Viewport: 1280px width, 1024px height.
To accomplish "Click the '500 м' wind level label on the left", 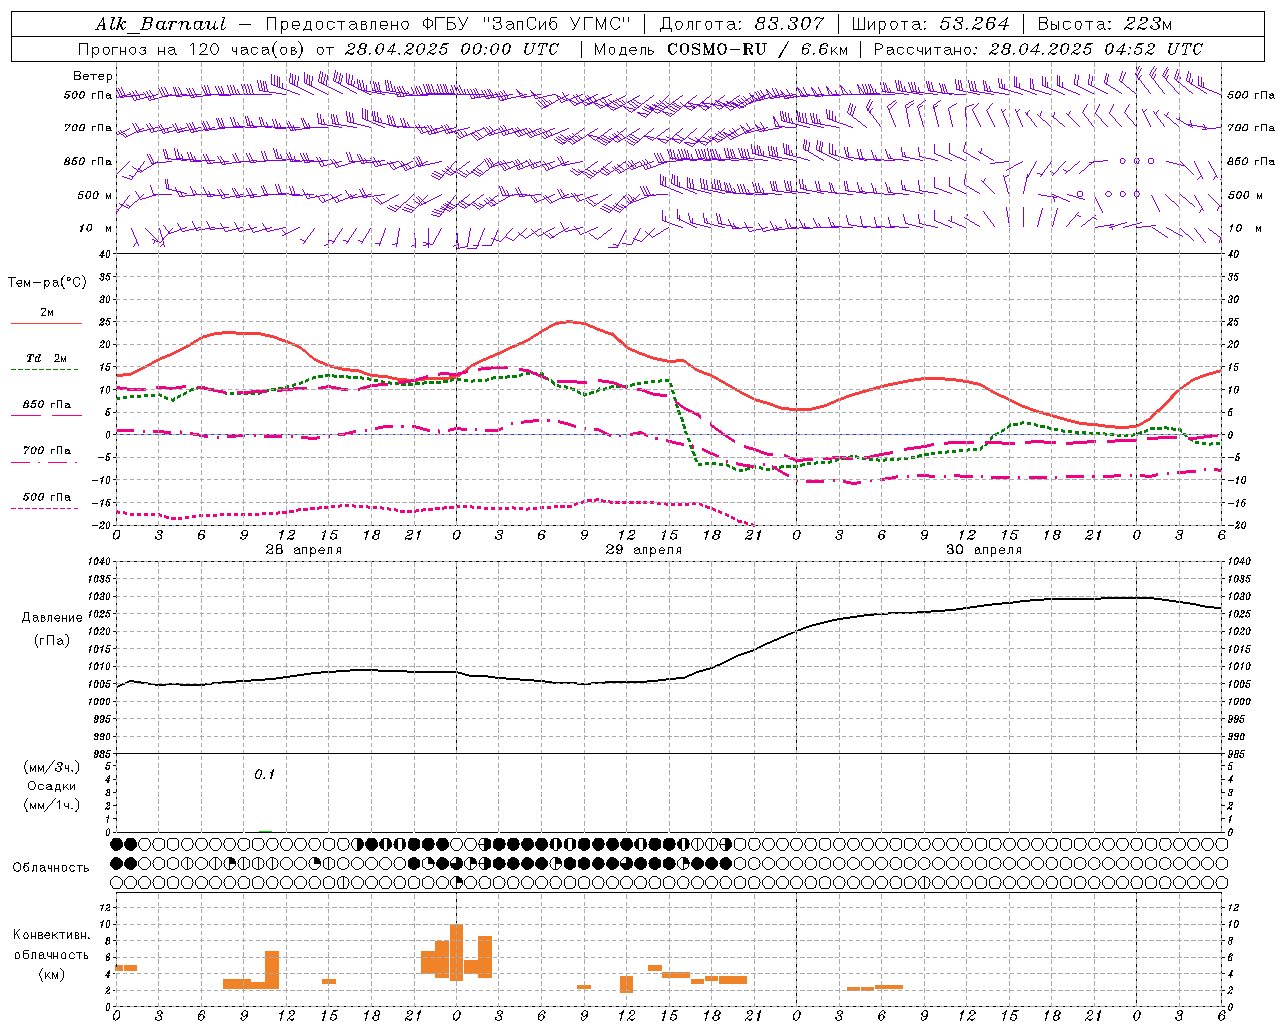I will [95, 195].
